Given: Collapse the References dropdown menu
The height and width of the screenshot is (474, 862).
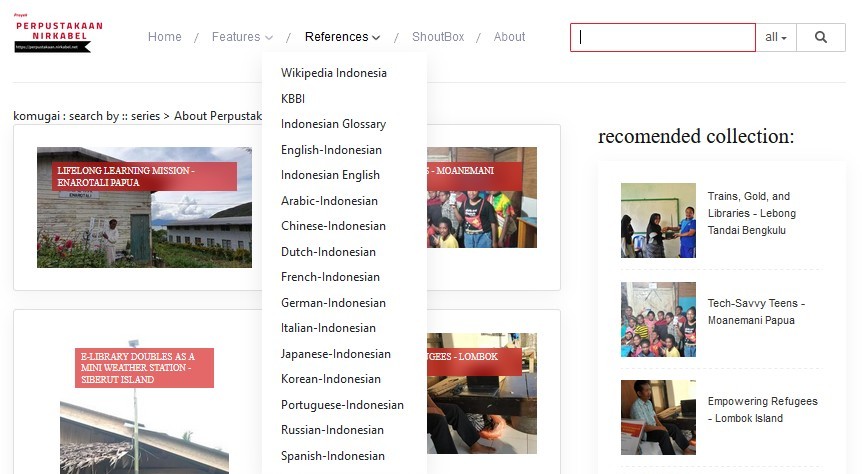Looking at the screenshot, I should click(342, 37).
